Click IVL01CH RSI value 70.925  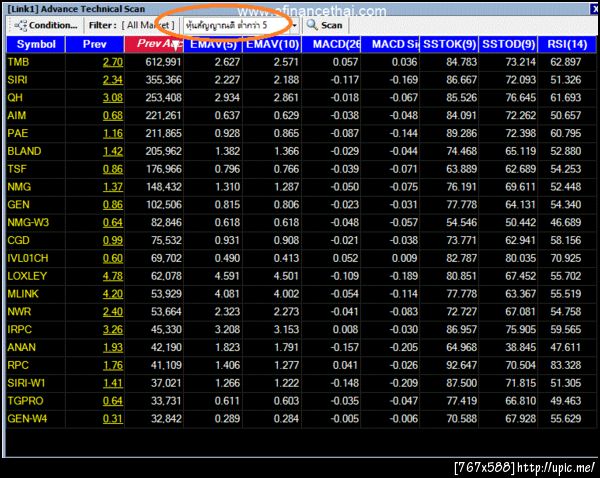(566, 258)
